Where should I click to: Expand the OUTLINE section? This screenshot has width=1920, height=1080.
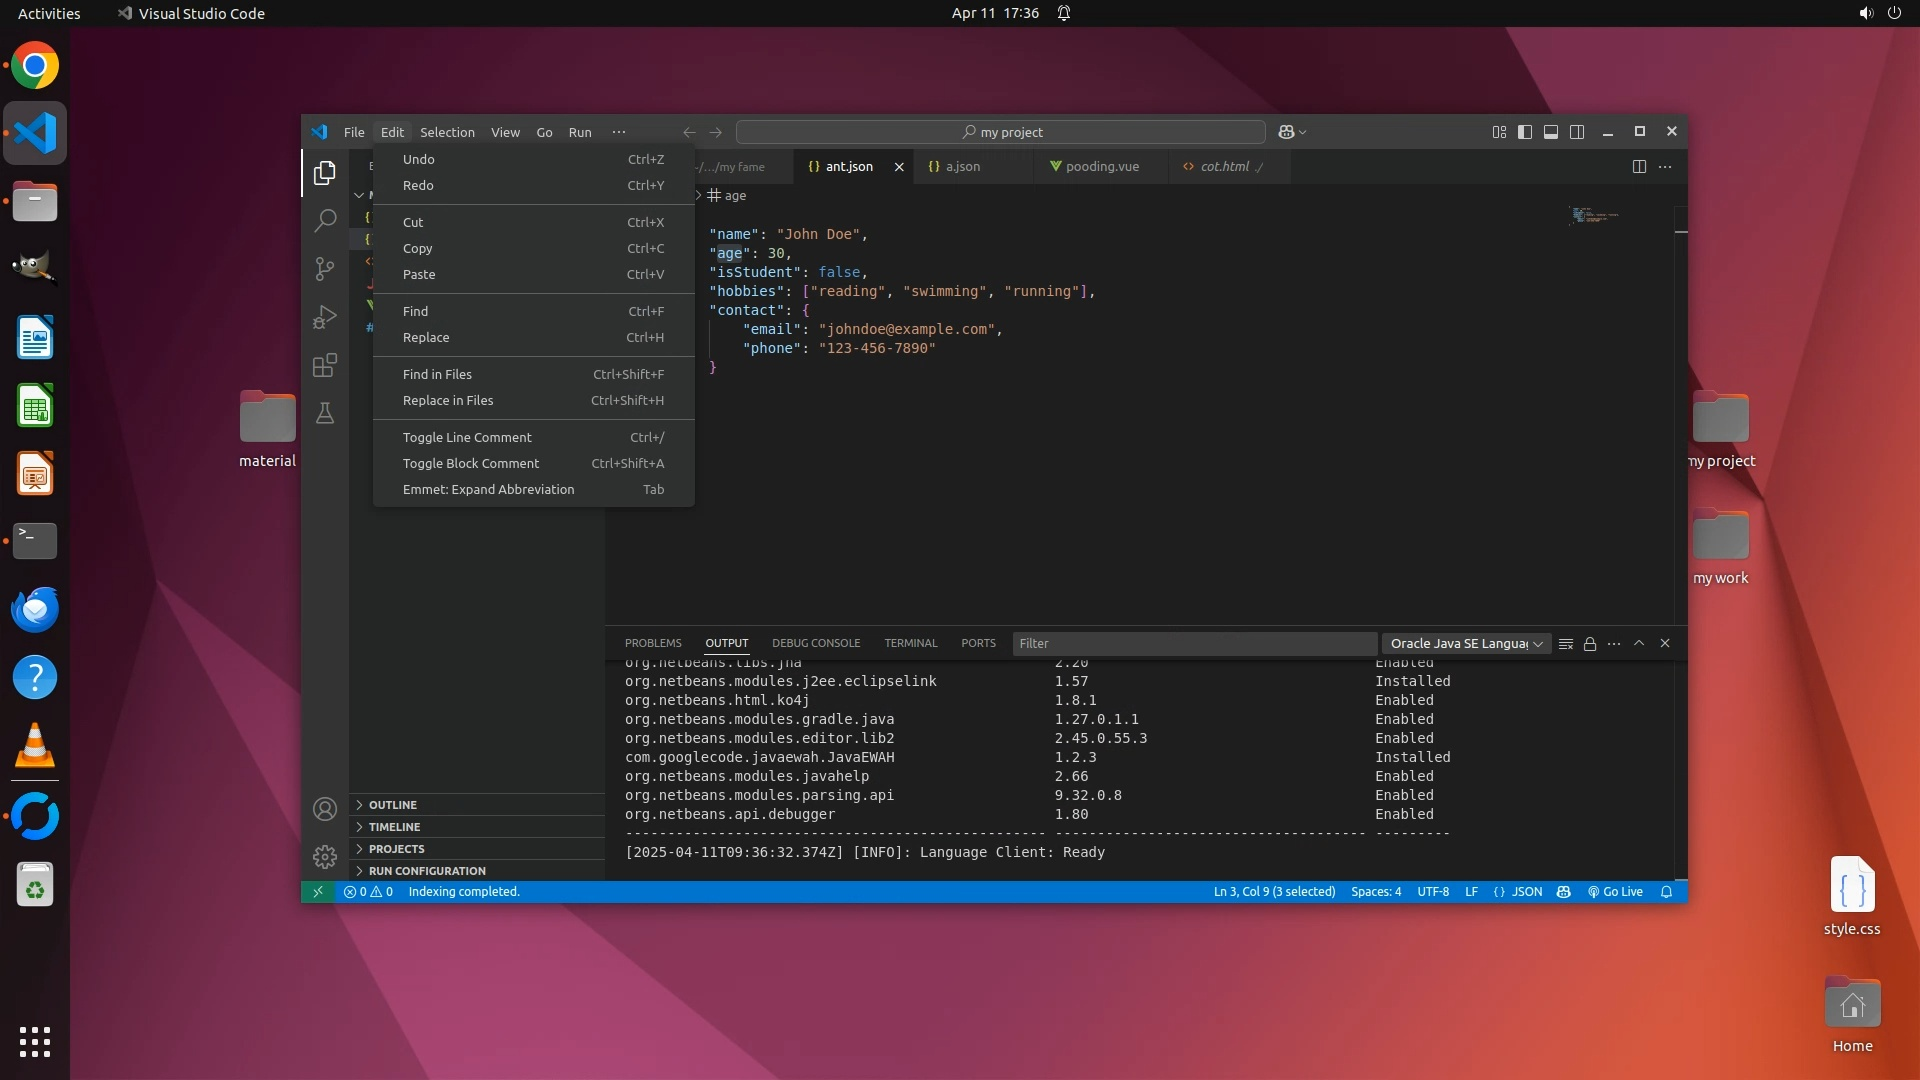392,805
